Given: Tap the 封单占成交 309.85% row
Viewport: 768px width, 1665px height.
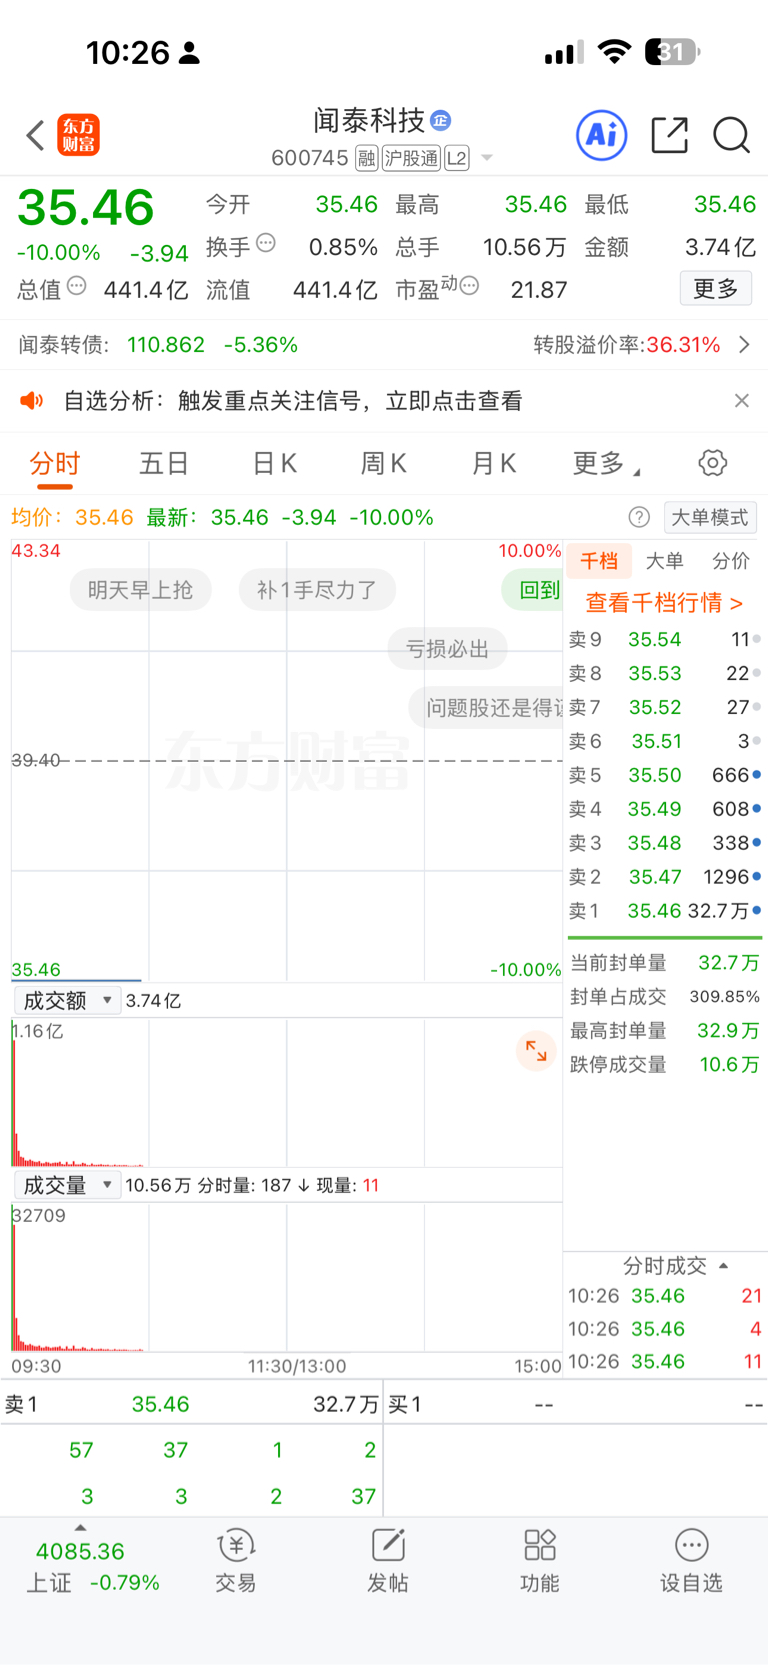Looking at the screenshot, I should coord(665,997).
